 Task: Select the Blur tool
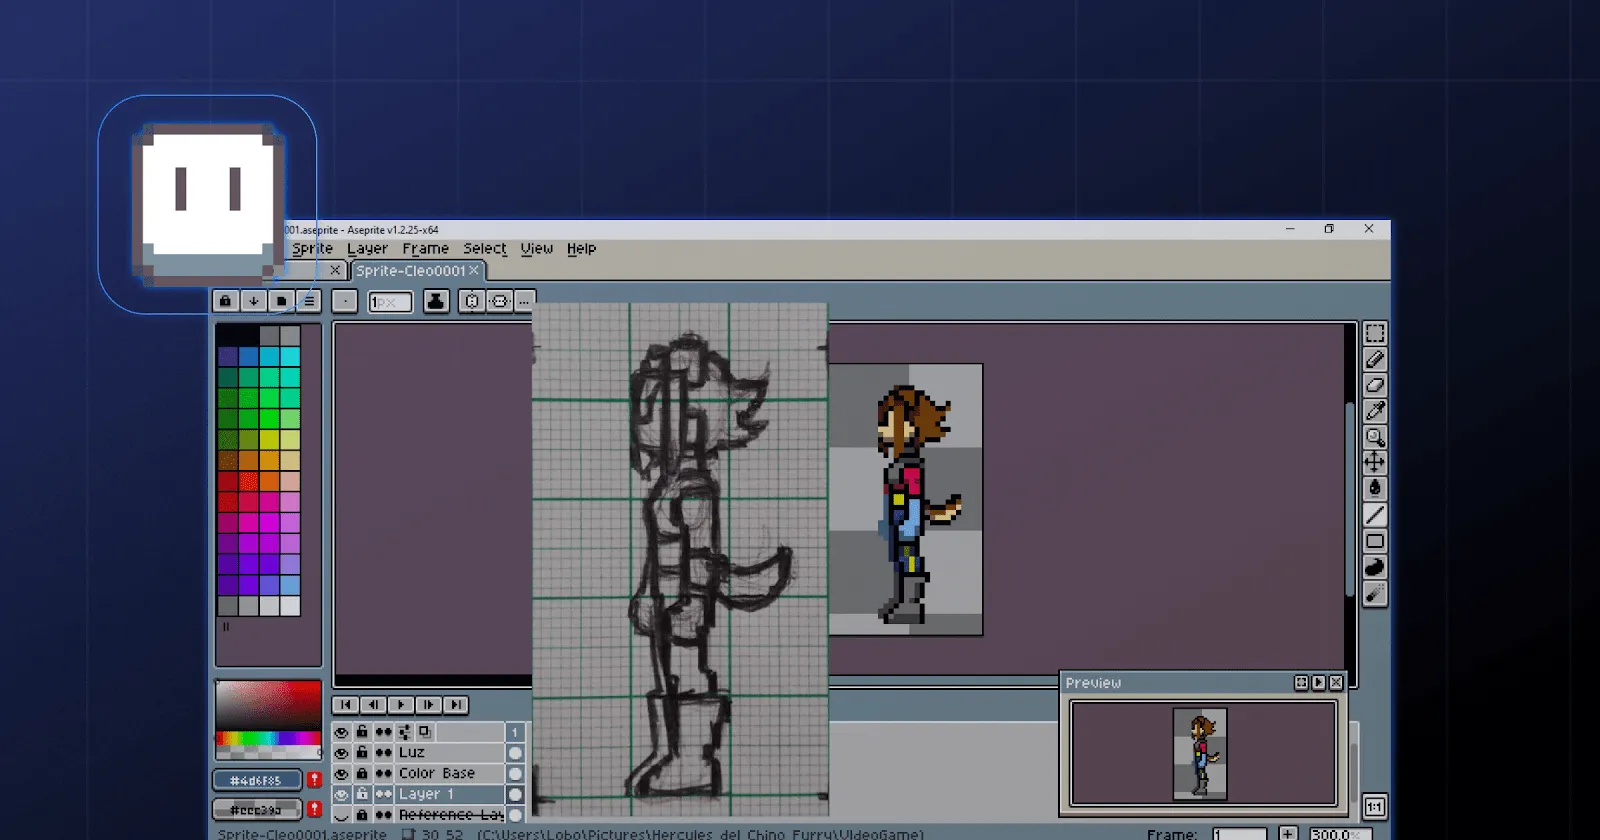click(x=1375, y=594)
